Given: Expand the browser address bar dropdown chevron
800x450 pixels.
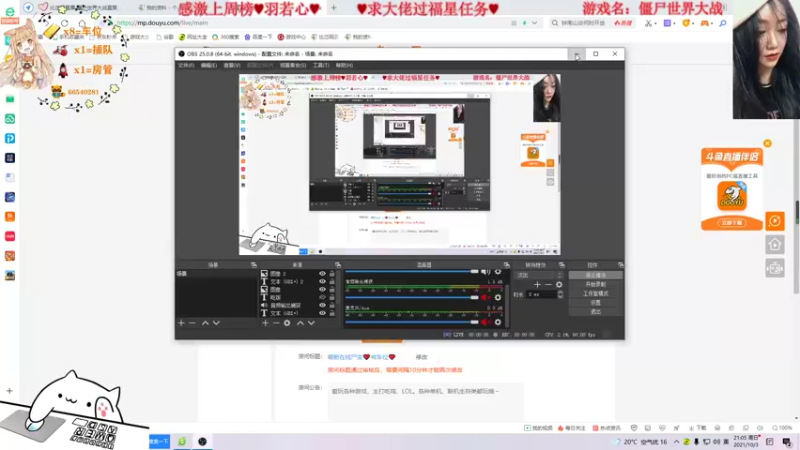Looking at the screenshot, I should [x=534, y=23].
